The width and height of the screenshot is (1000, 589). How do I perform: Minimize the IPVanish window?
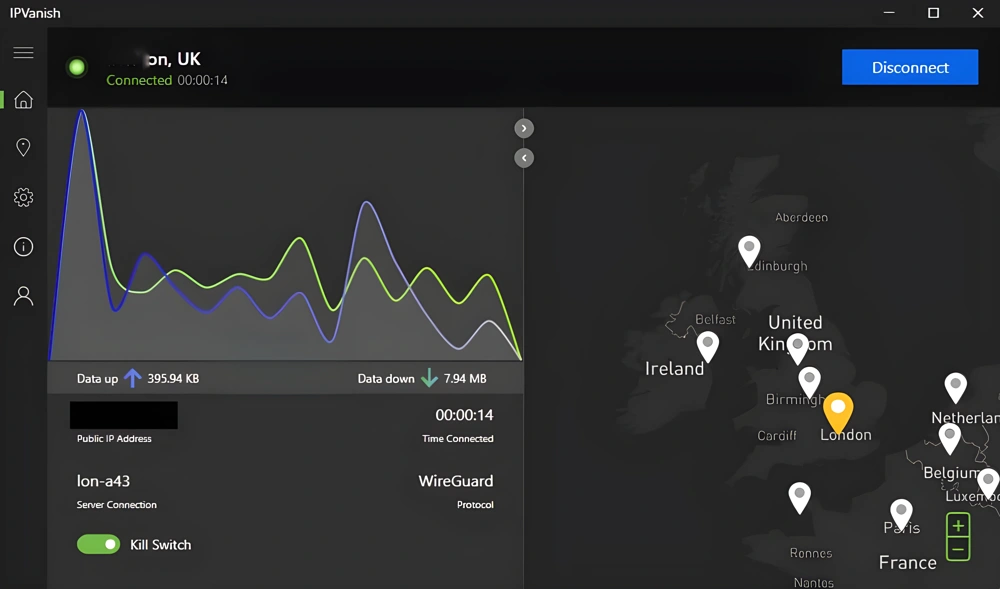tap(889, 13)
